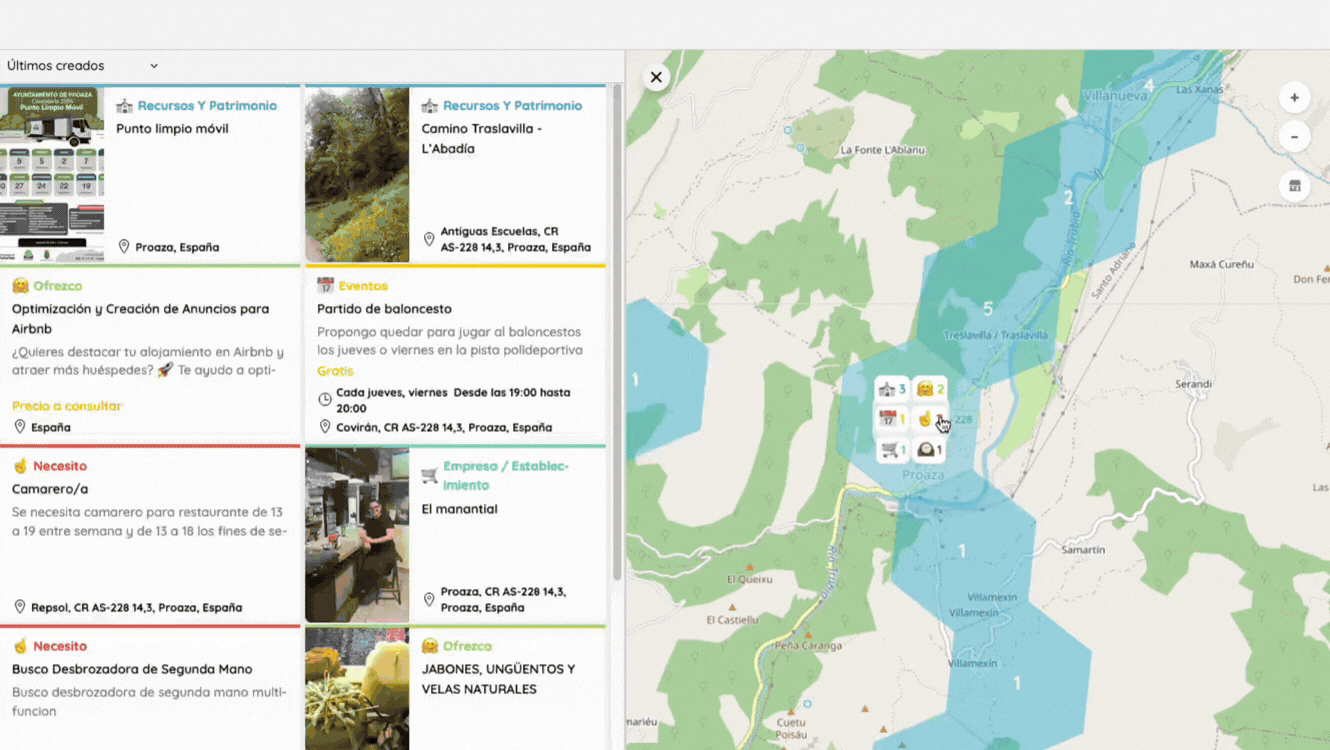Click the black helmet marker on map

point(930,450)
